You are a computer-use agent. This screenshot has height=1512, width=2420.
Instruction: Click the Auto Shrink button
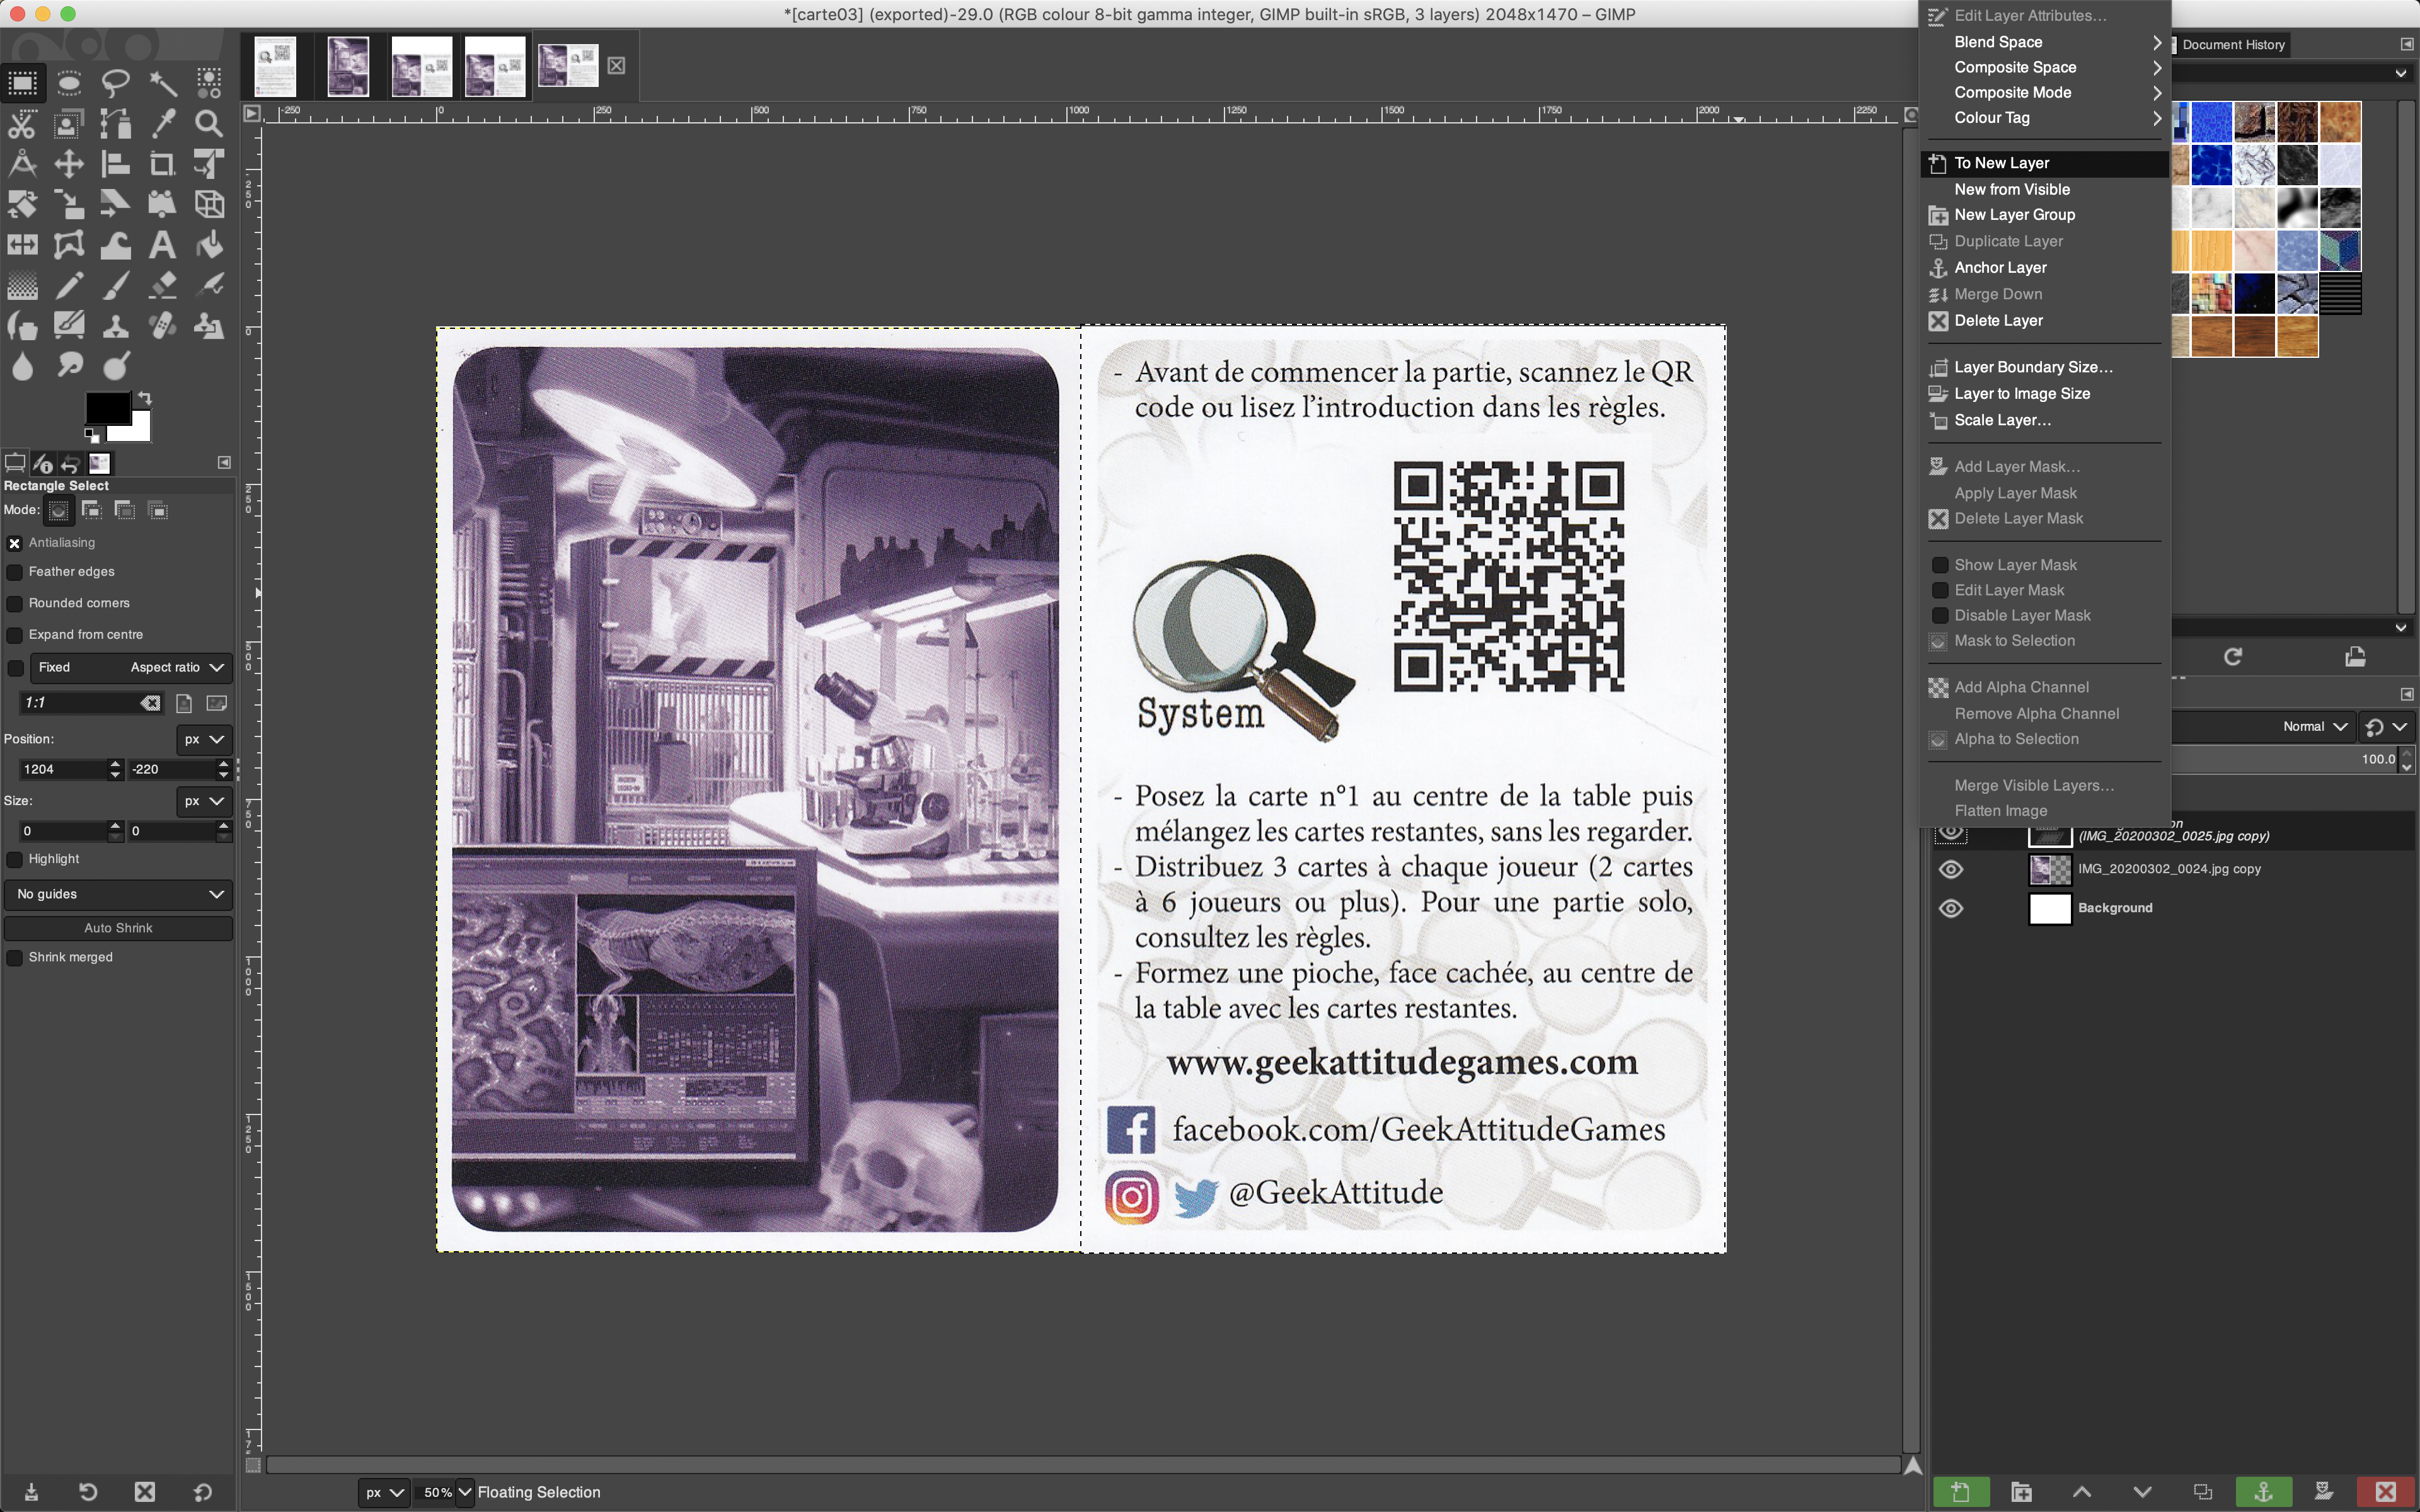(119, 928)
